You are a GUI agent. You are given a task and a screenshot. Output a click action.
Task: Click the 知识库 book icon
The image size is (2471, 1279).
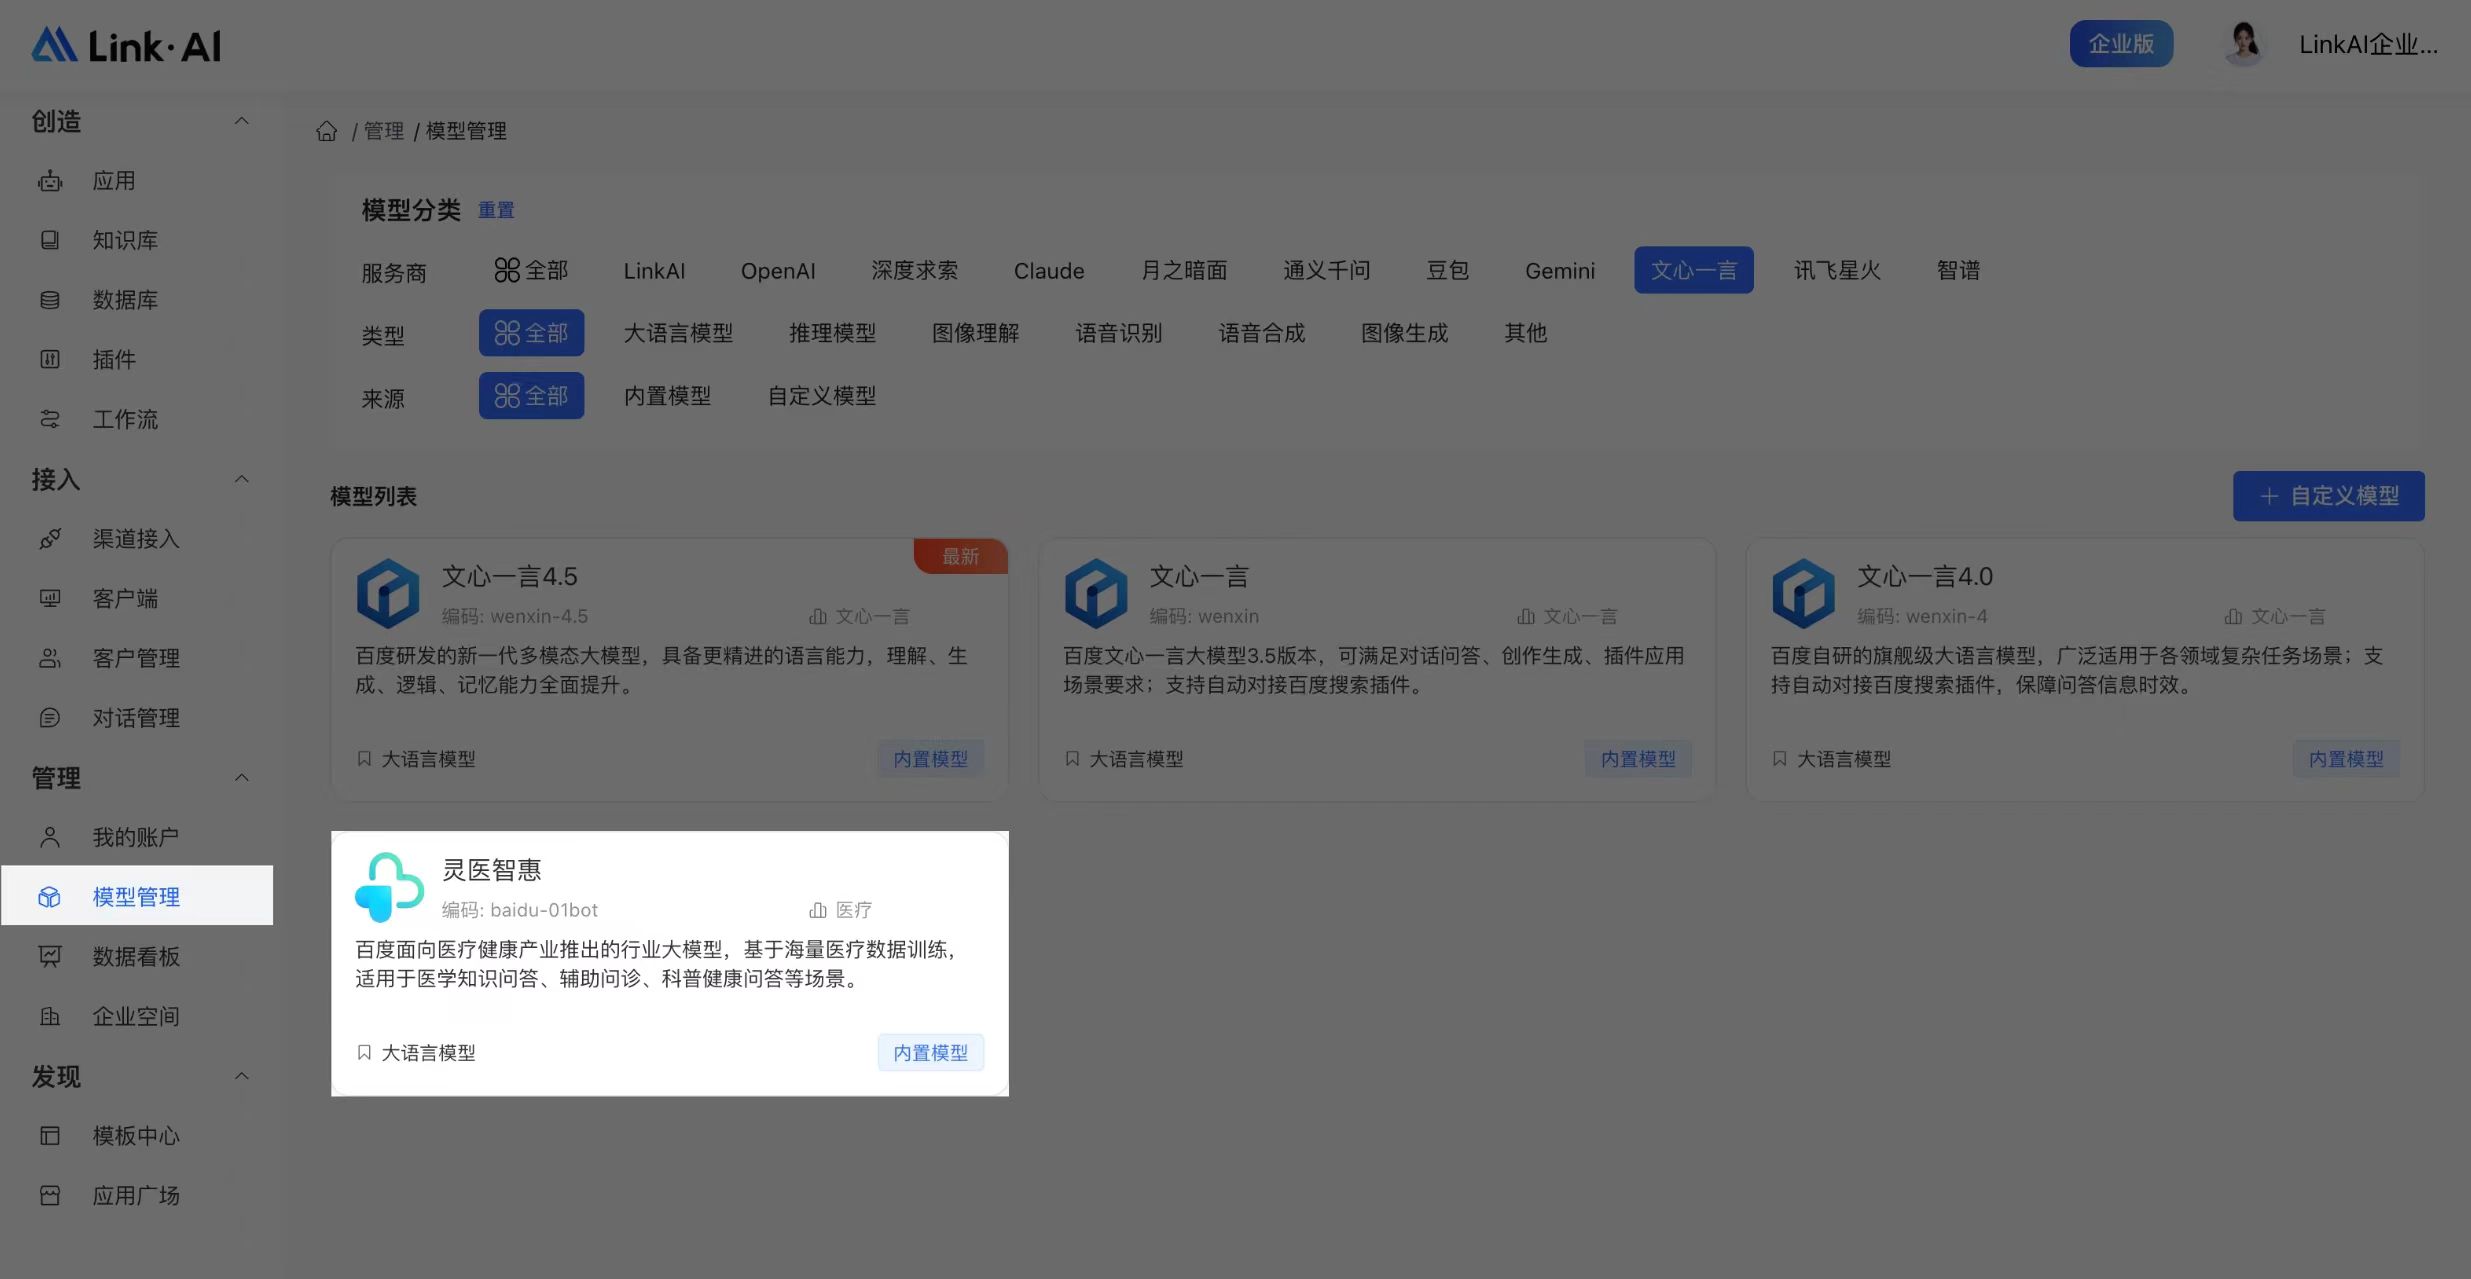tap(50, 240)
